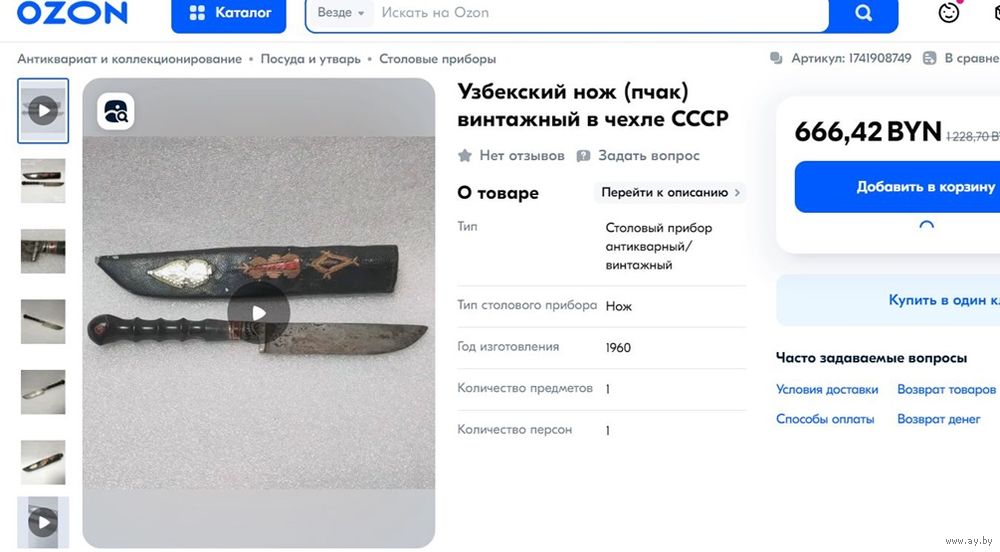Screen dimensions: 1000x552
Task: Copy the Артикул number icon
Action: [x=776, y=58]
